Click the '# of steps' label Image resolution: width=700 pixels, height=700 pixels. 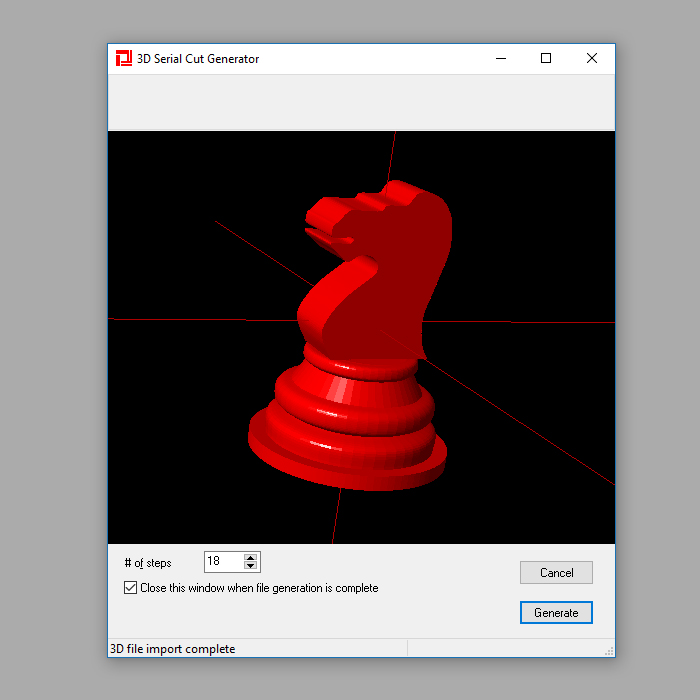pyautogui.click(x=148, y=563)
